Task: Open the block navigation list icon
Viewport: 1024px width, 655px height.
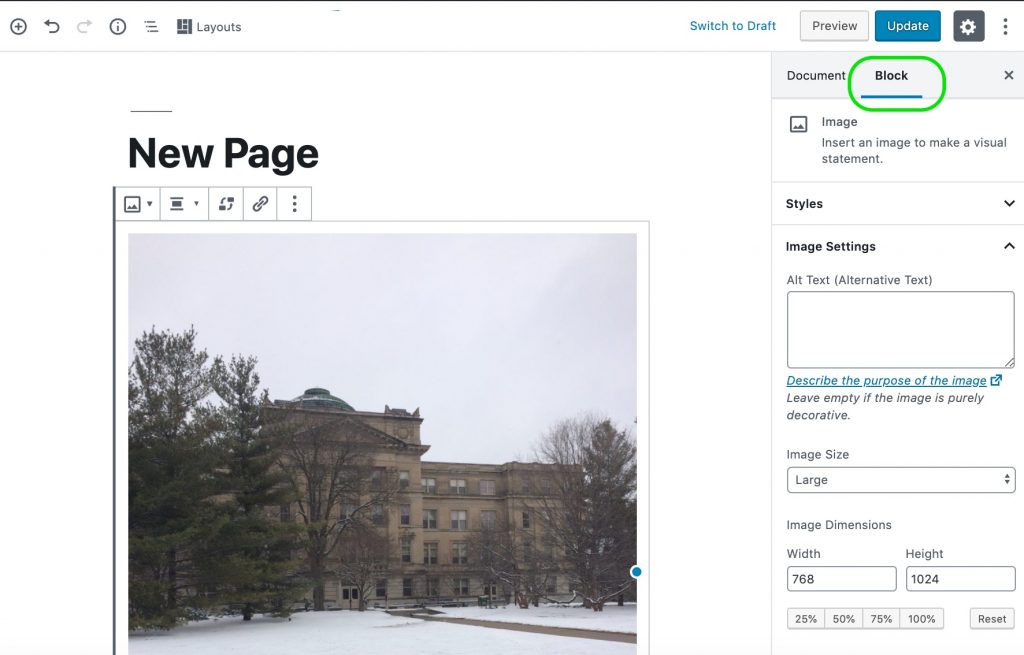Action: [x=151, y=27]
